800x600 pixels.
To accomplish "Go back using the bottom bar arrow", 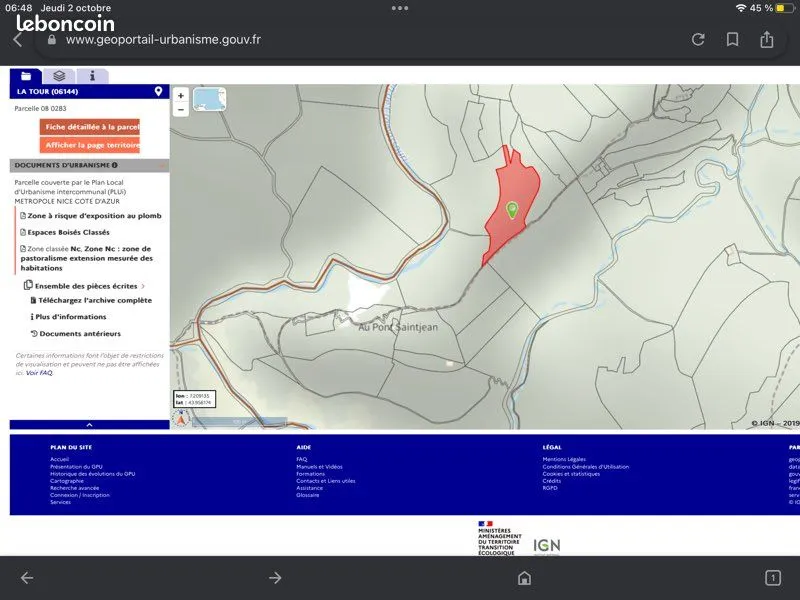I will click(27, 578).
